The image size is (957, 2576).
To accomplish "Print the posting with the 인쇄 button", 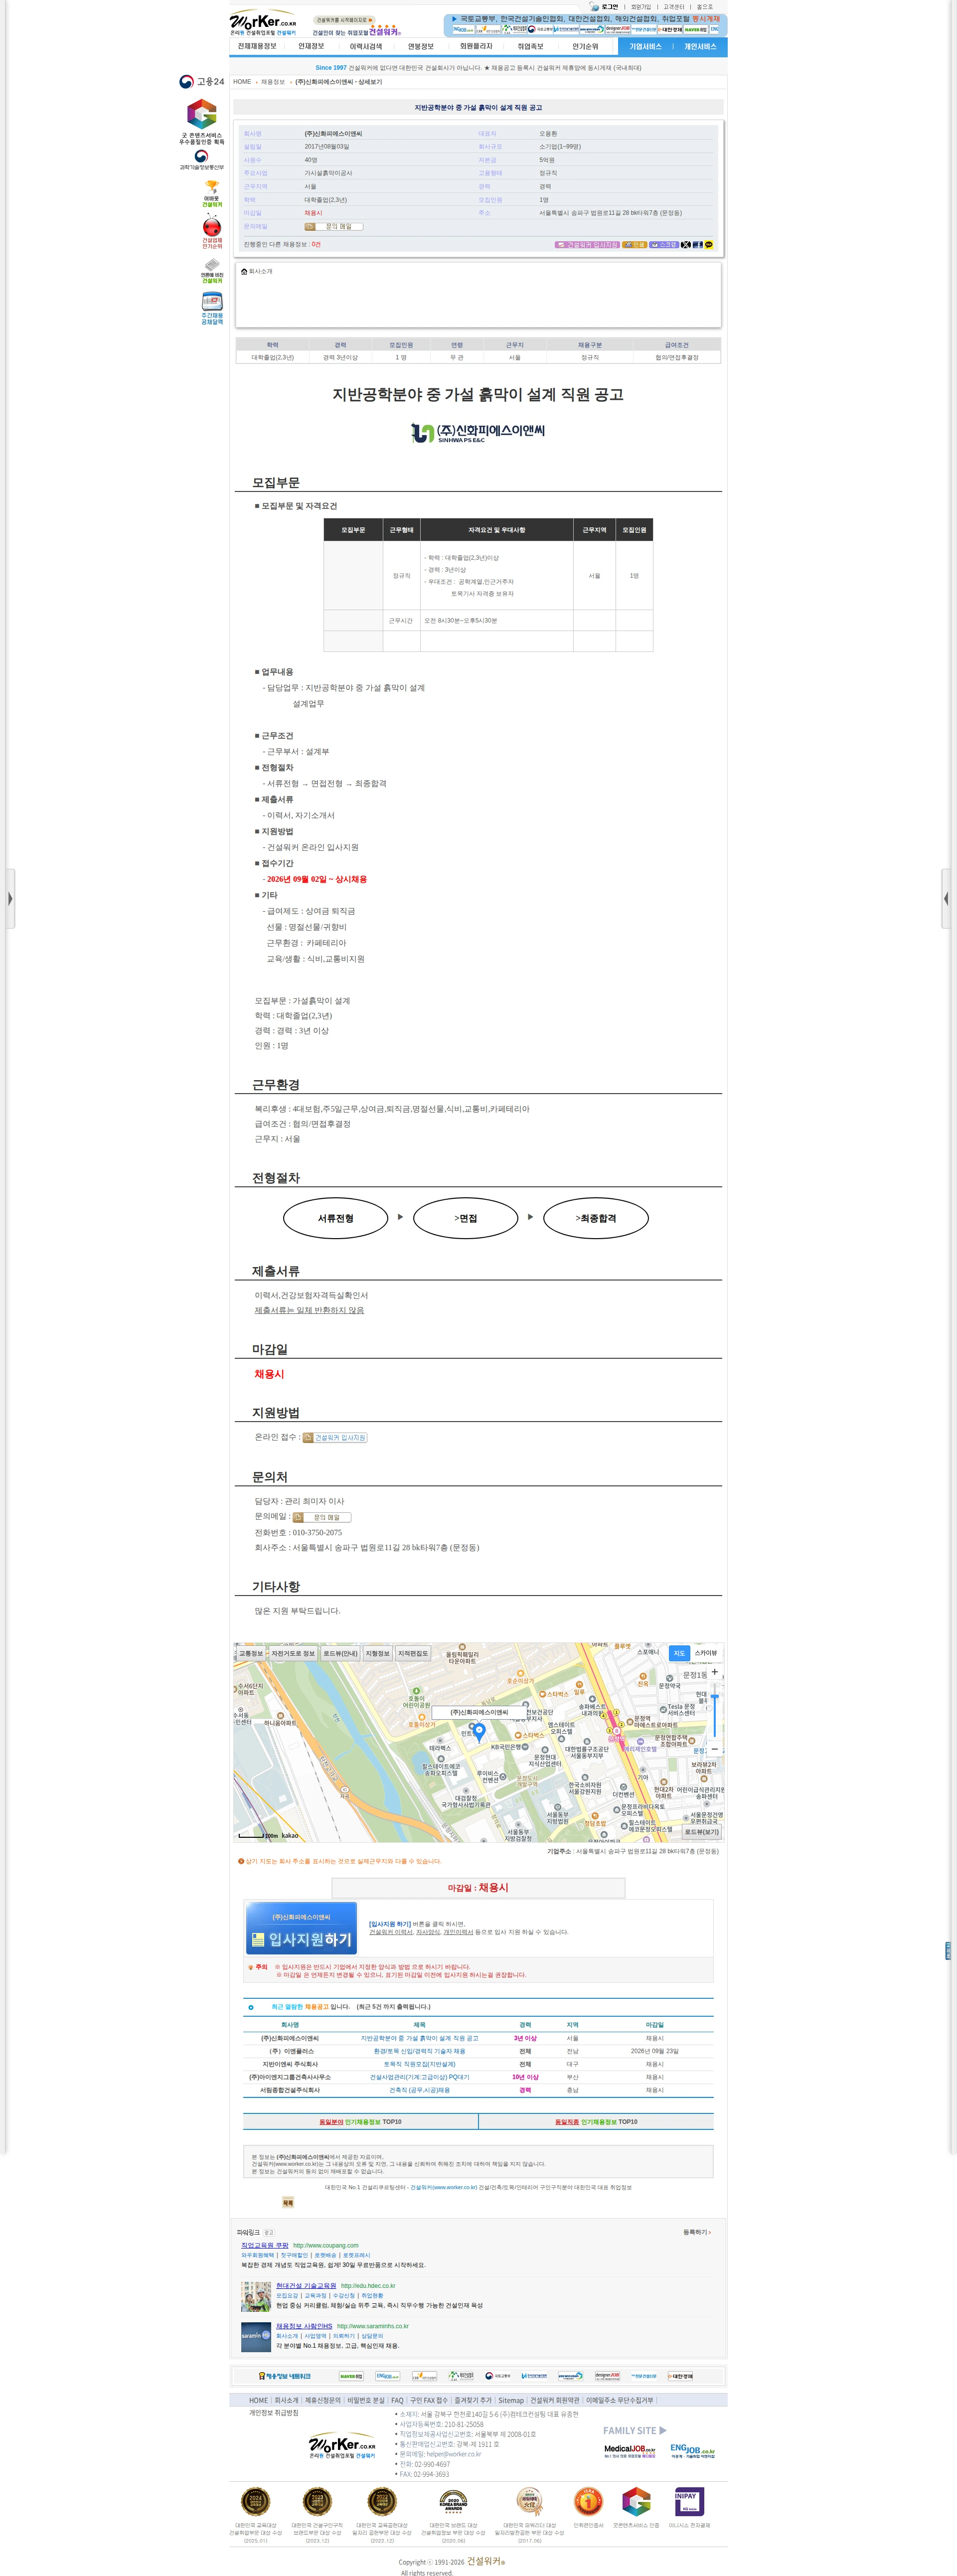I will 634,244.
